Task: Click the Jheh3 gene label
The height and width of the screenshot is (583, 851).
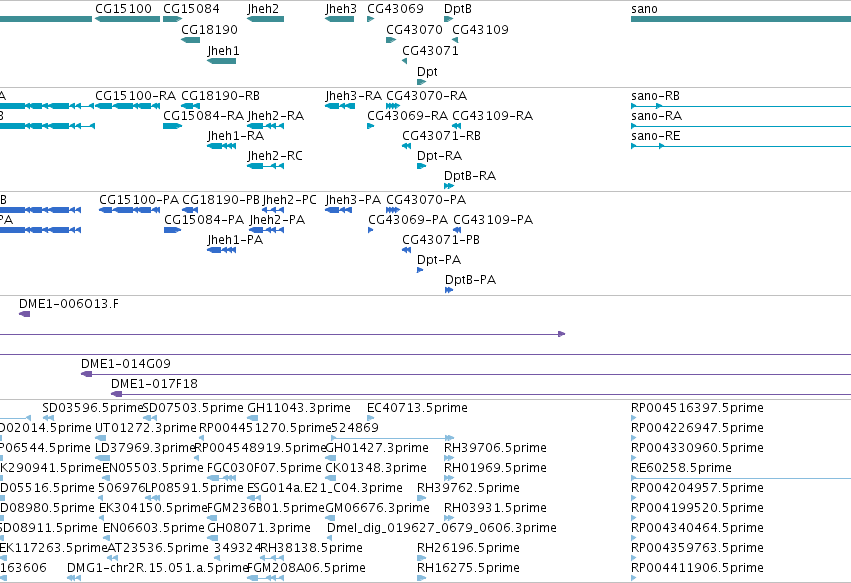Action: click(x=341, y=9)
